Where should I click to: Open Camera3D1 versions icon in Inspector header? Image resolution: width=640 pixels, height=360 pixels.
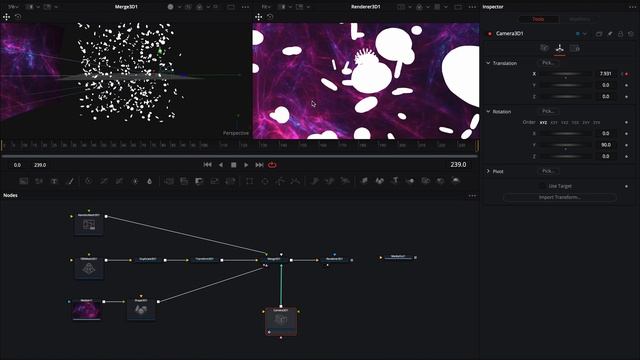pos(599,34)
